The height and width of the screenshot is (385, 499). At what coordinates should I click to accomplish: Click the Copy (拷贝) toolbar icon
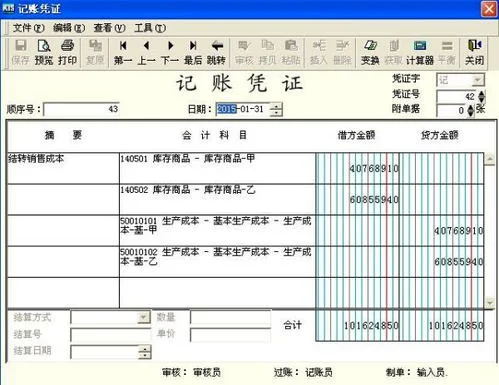(x=267, y=53)
